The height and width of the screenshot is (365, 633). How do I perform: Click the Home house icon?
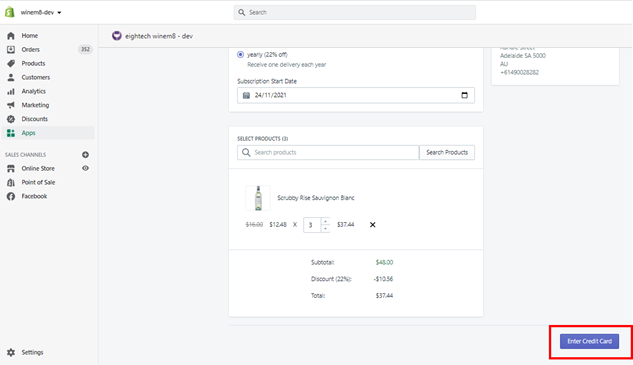11,36
